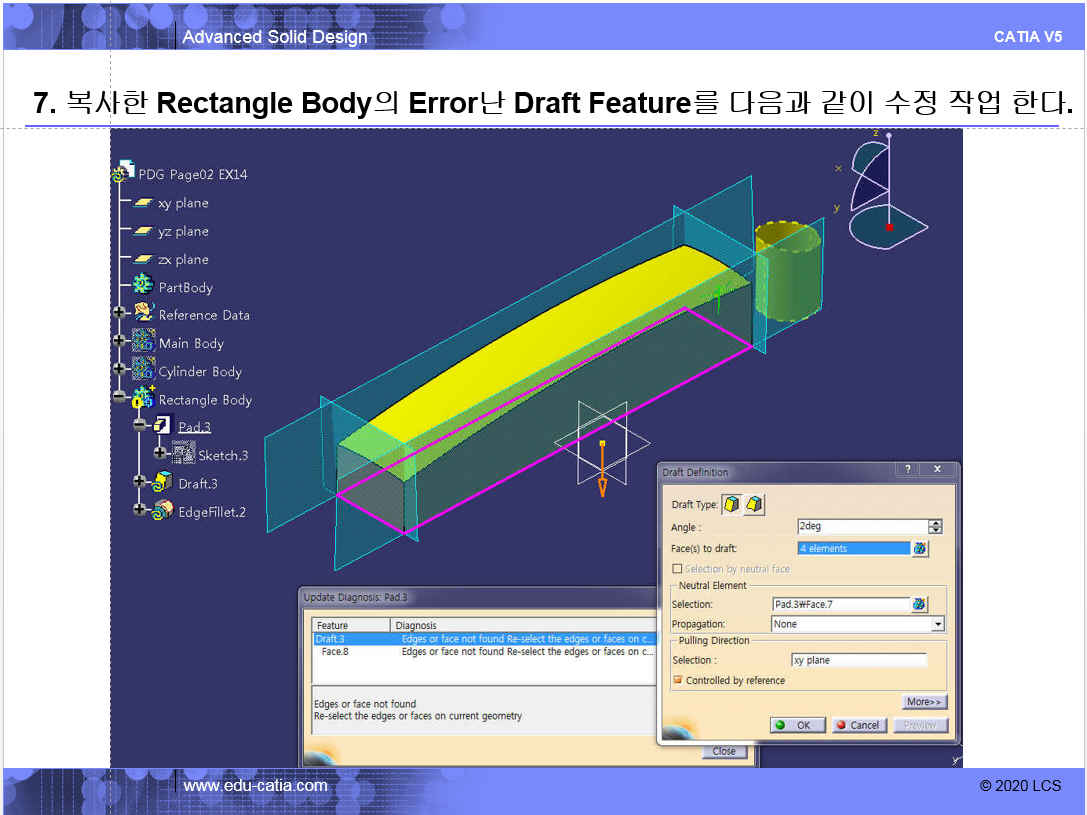Click the PartBody gear icon

[143, 286]
